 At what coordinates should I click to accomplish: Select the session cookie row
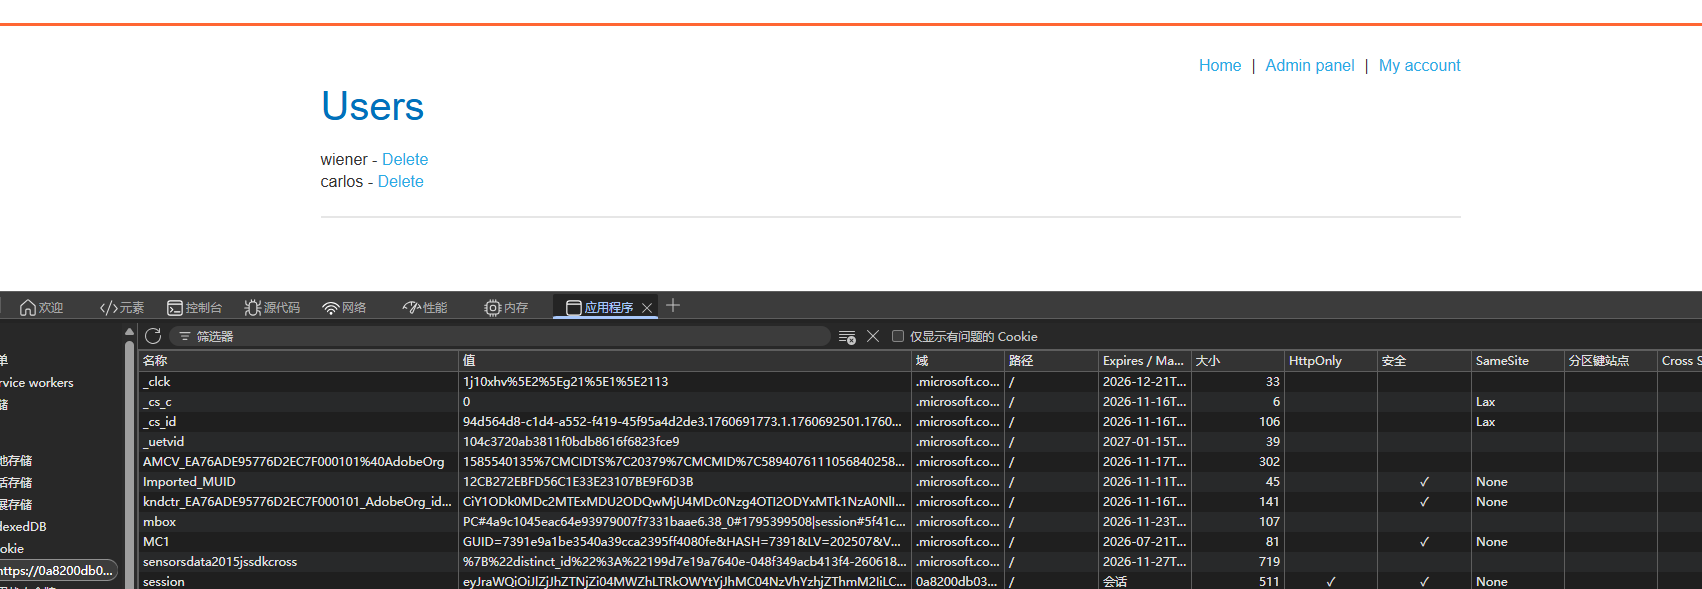tap(298, 581)
